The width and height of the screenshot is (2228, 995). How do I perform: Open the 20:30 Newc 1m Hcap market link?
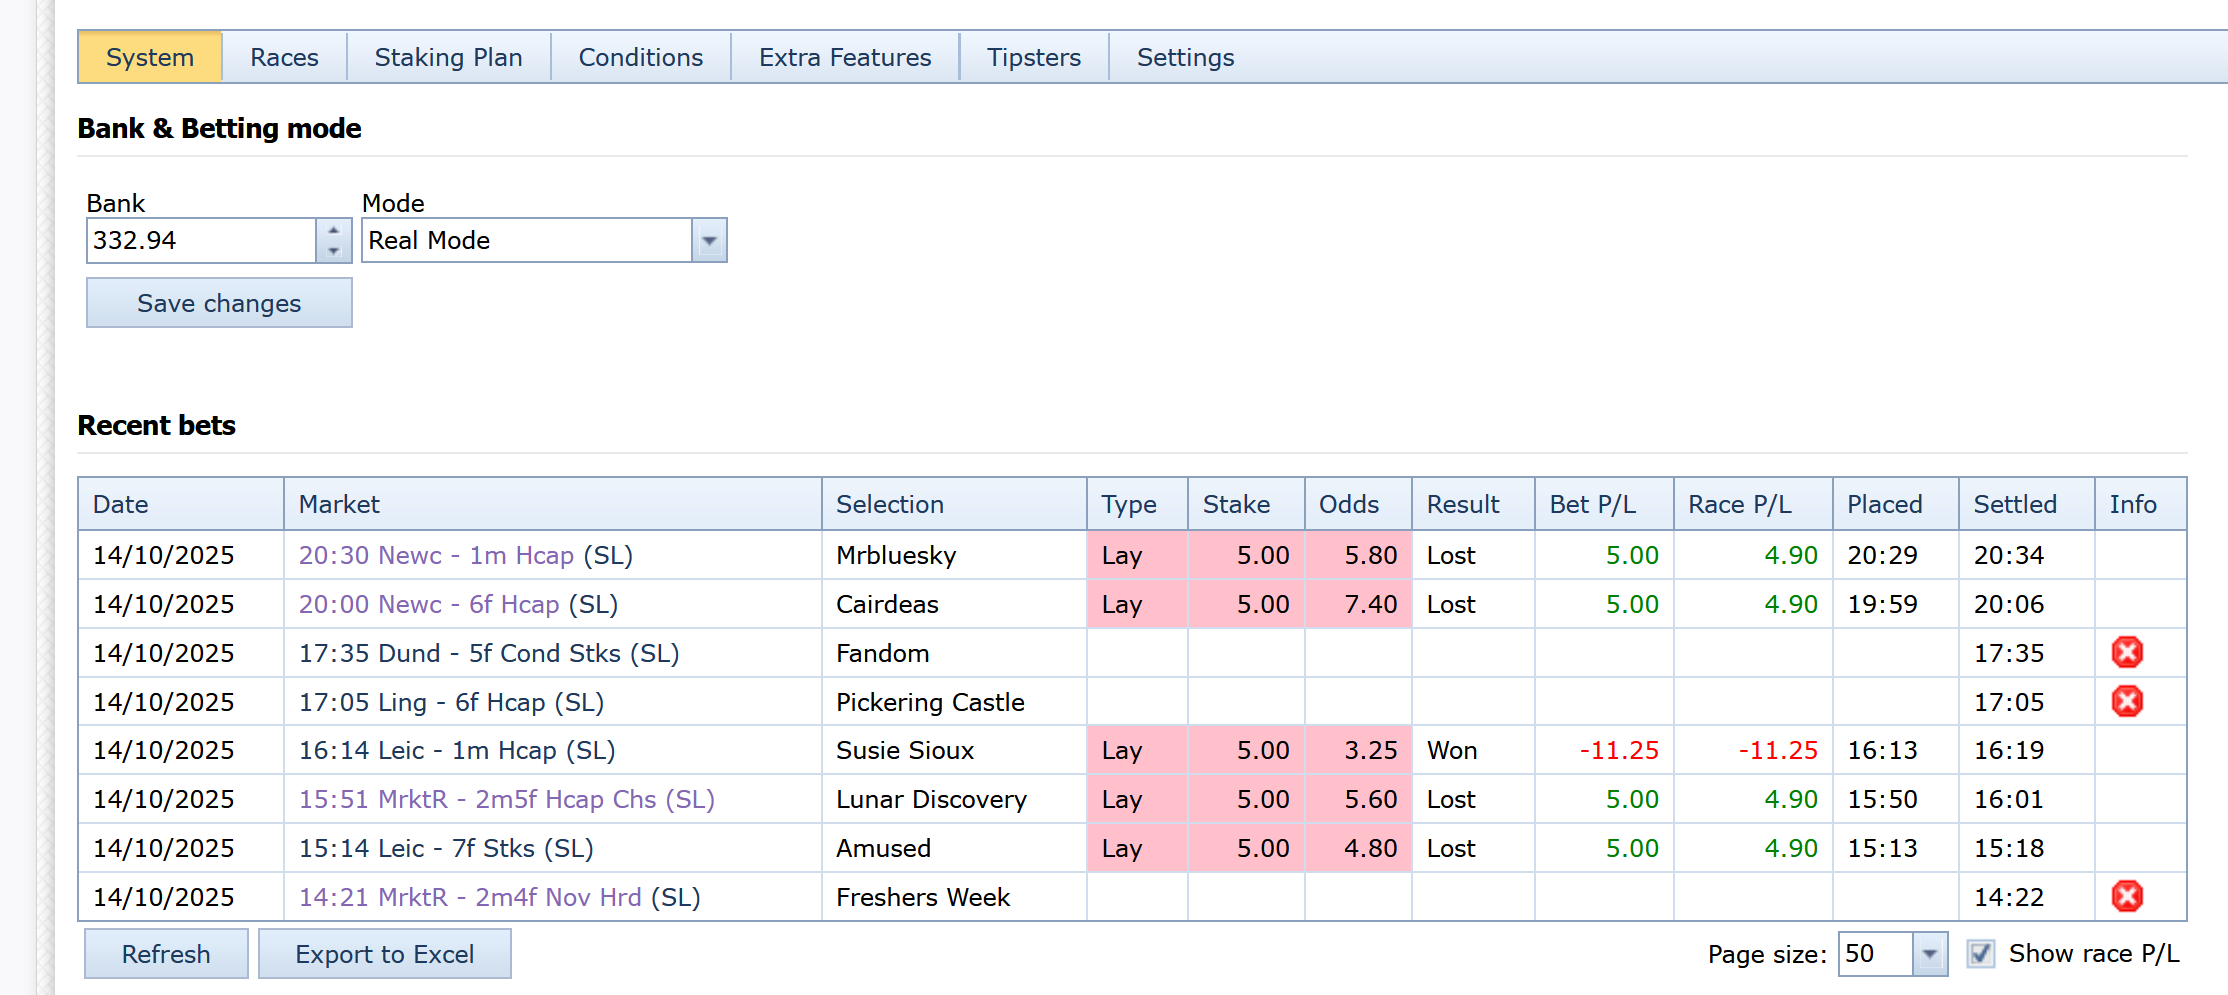point(436,556)
